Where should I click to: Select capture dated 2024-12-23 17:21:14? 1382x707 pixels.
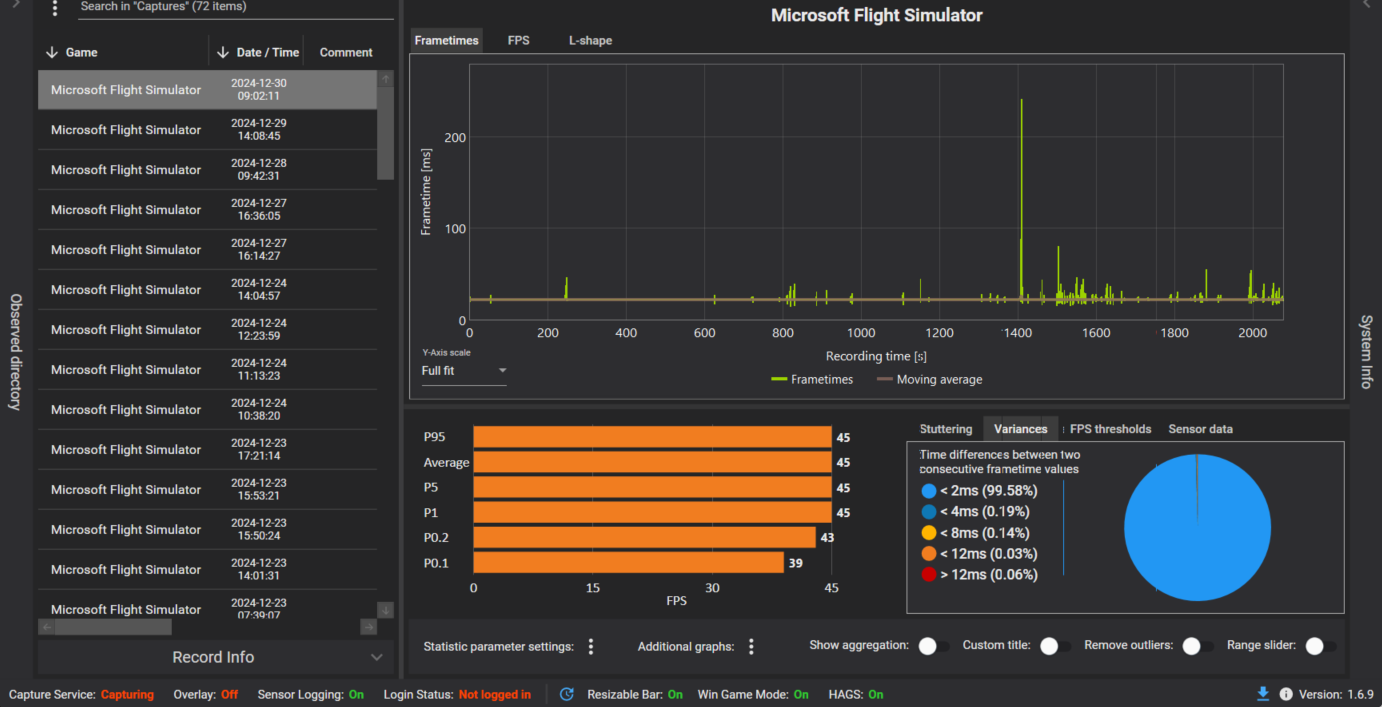pos(208,450)
